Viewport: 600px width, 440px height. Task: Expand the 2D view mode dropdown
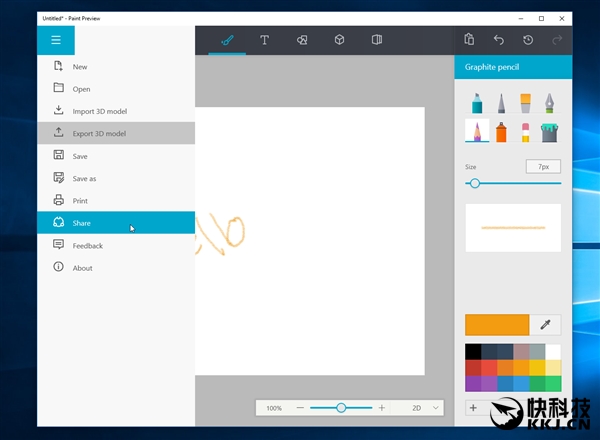point(425,408)
